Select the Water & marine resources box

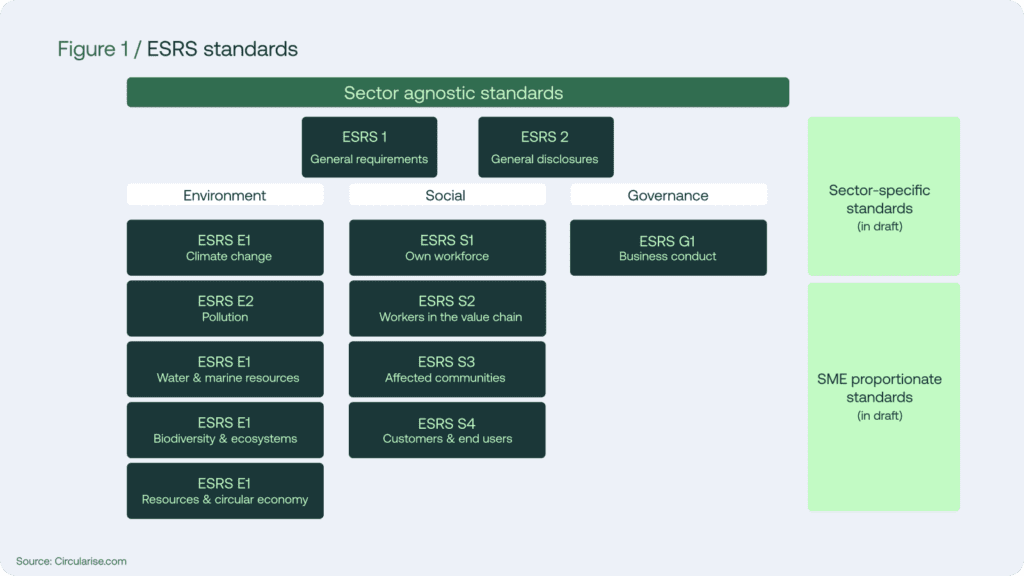225,369
